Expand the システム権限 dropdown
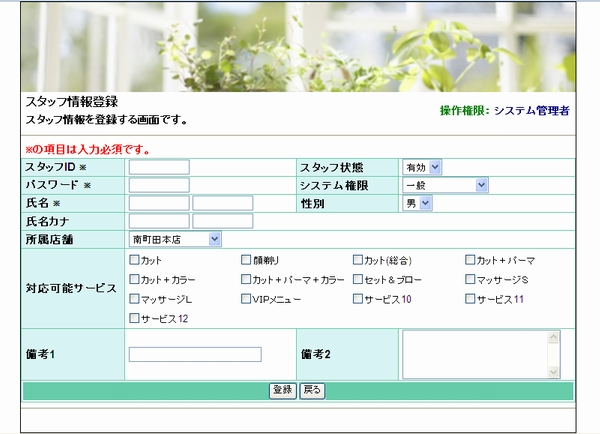Viewport: 600px width, 434px height. pos(445,185)
